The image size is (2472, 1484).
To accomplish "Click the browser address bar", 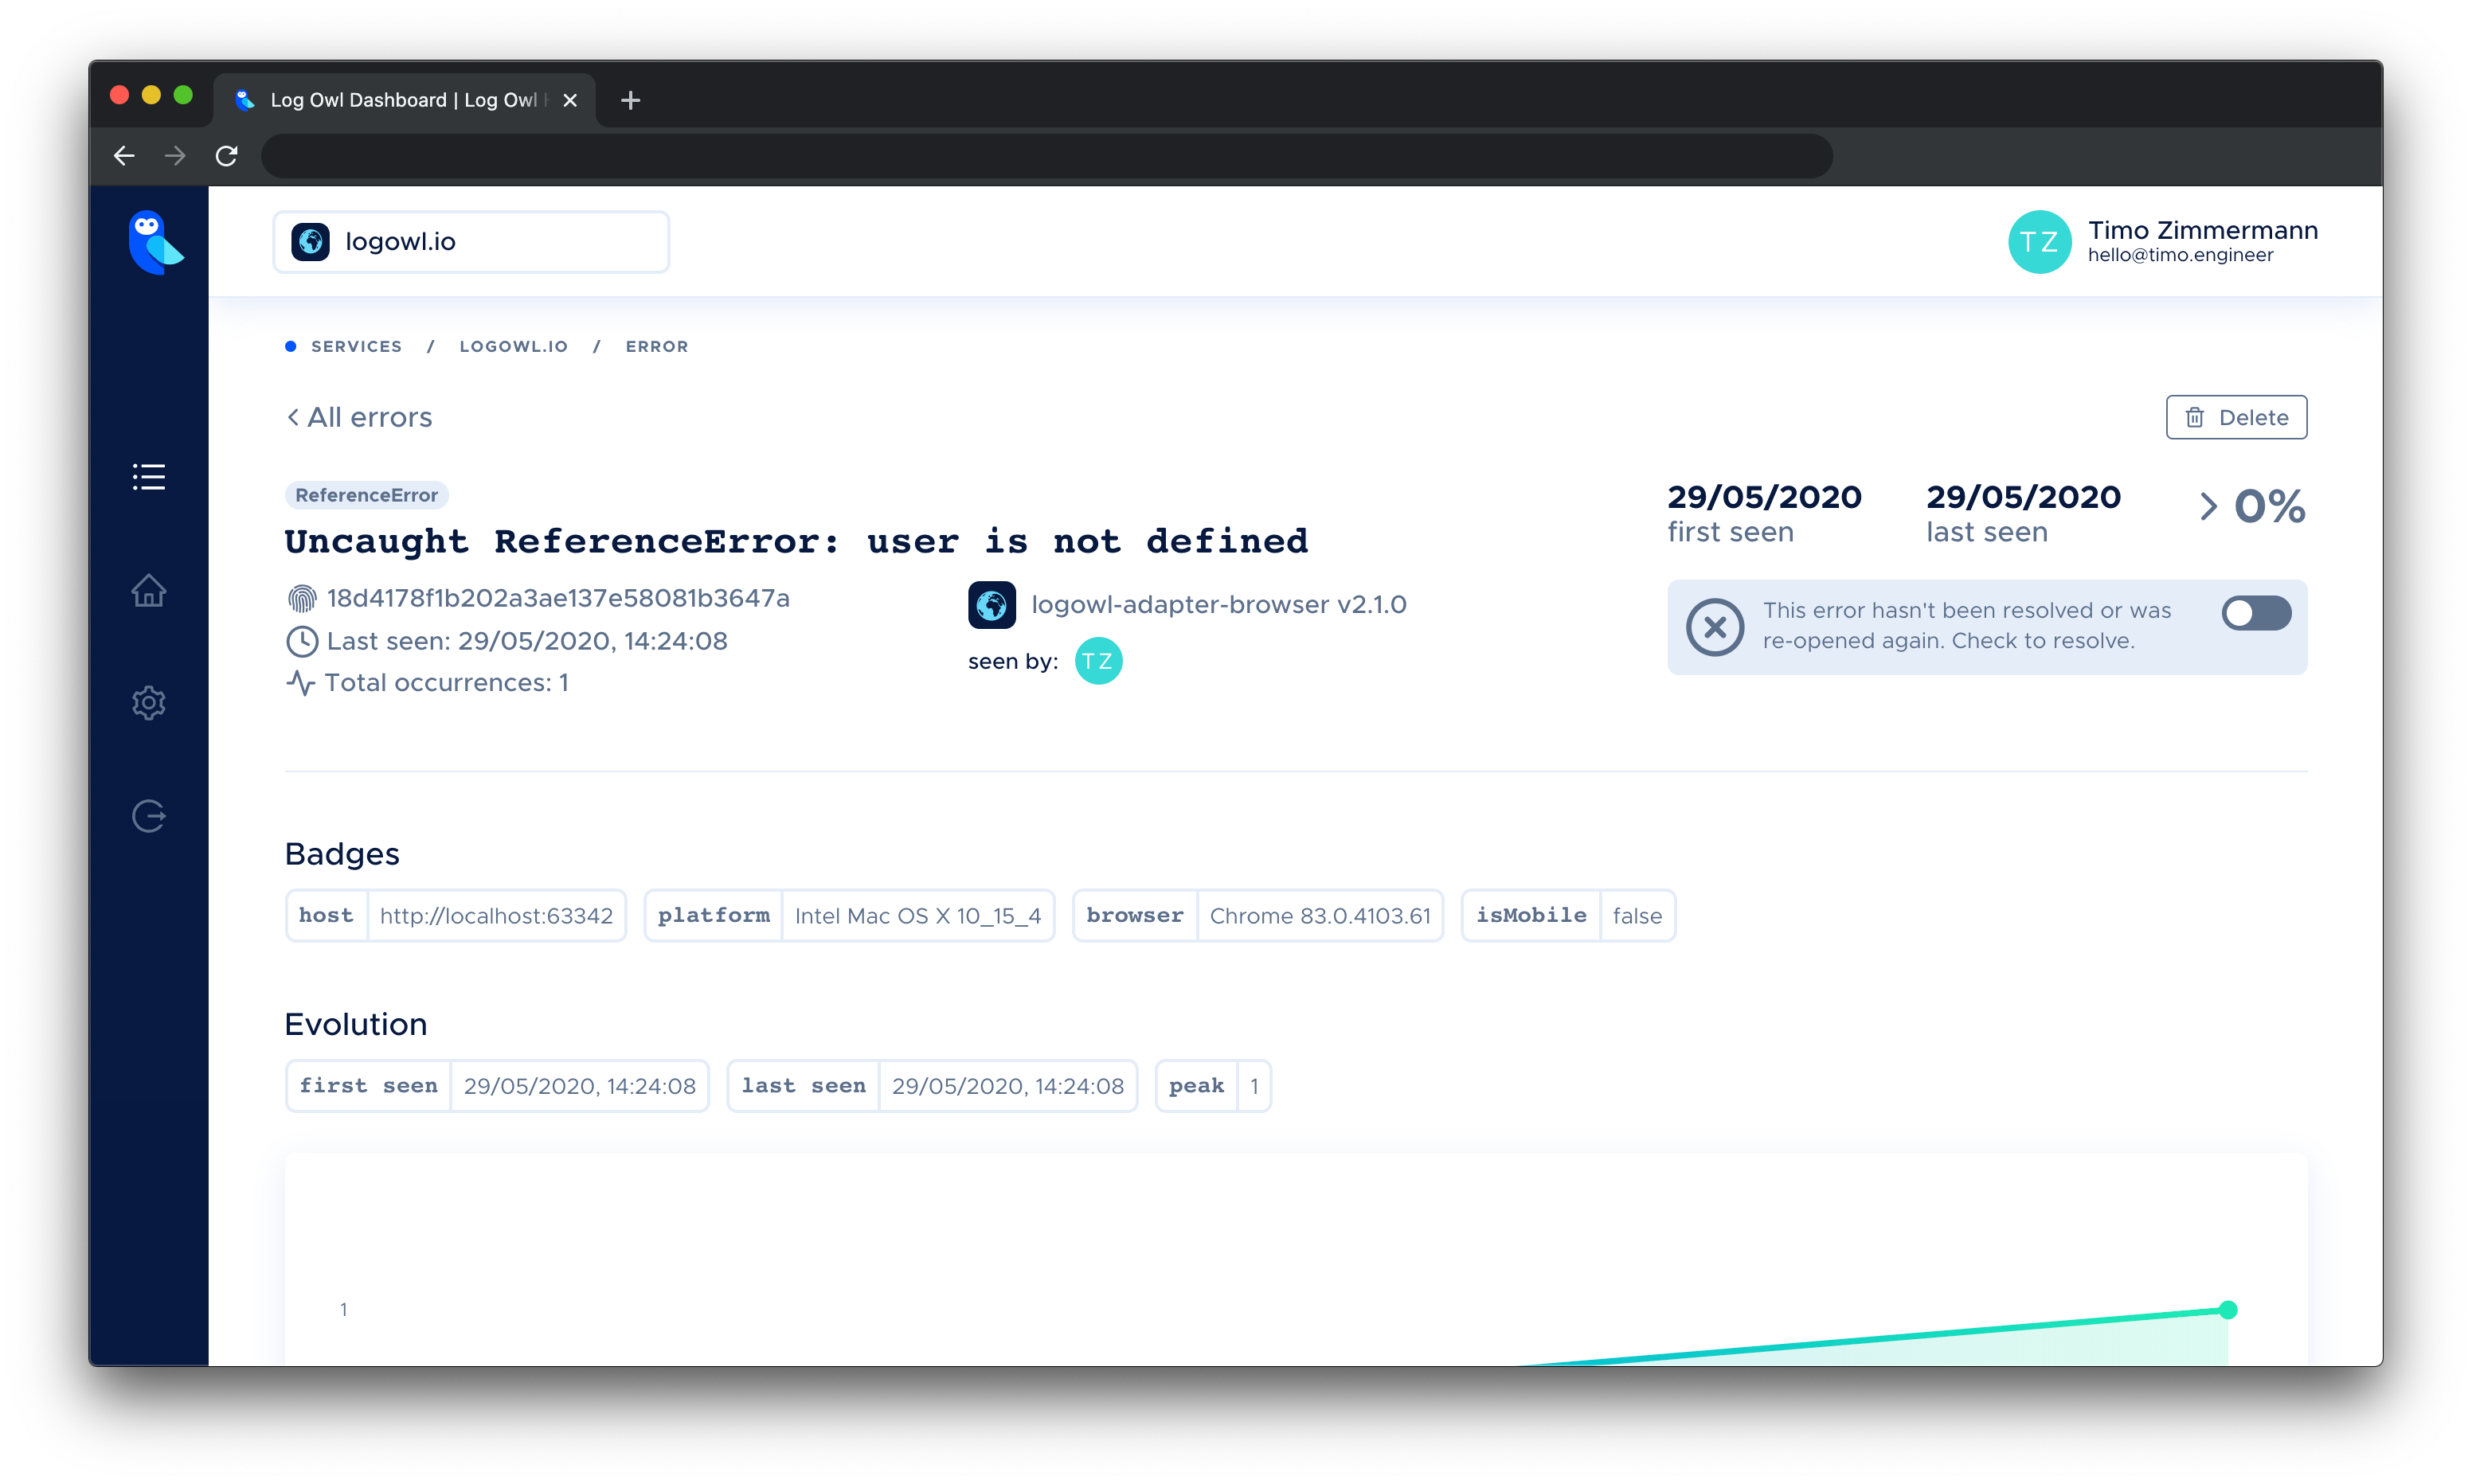I will pos(1046,156).
